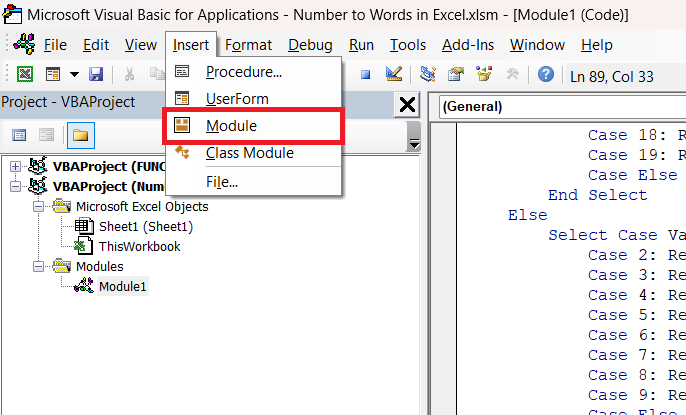Open the (General) object combo box
This screenshot has width=686, height=415.
(562, 107)
